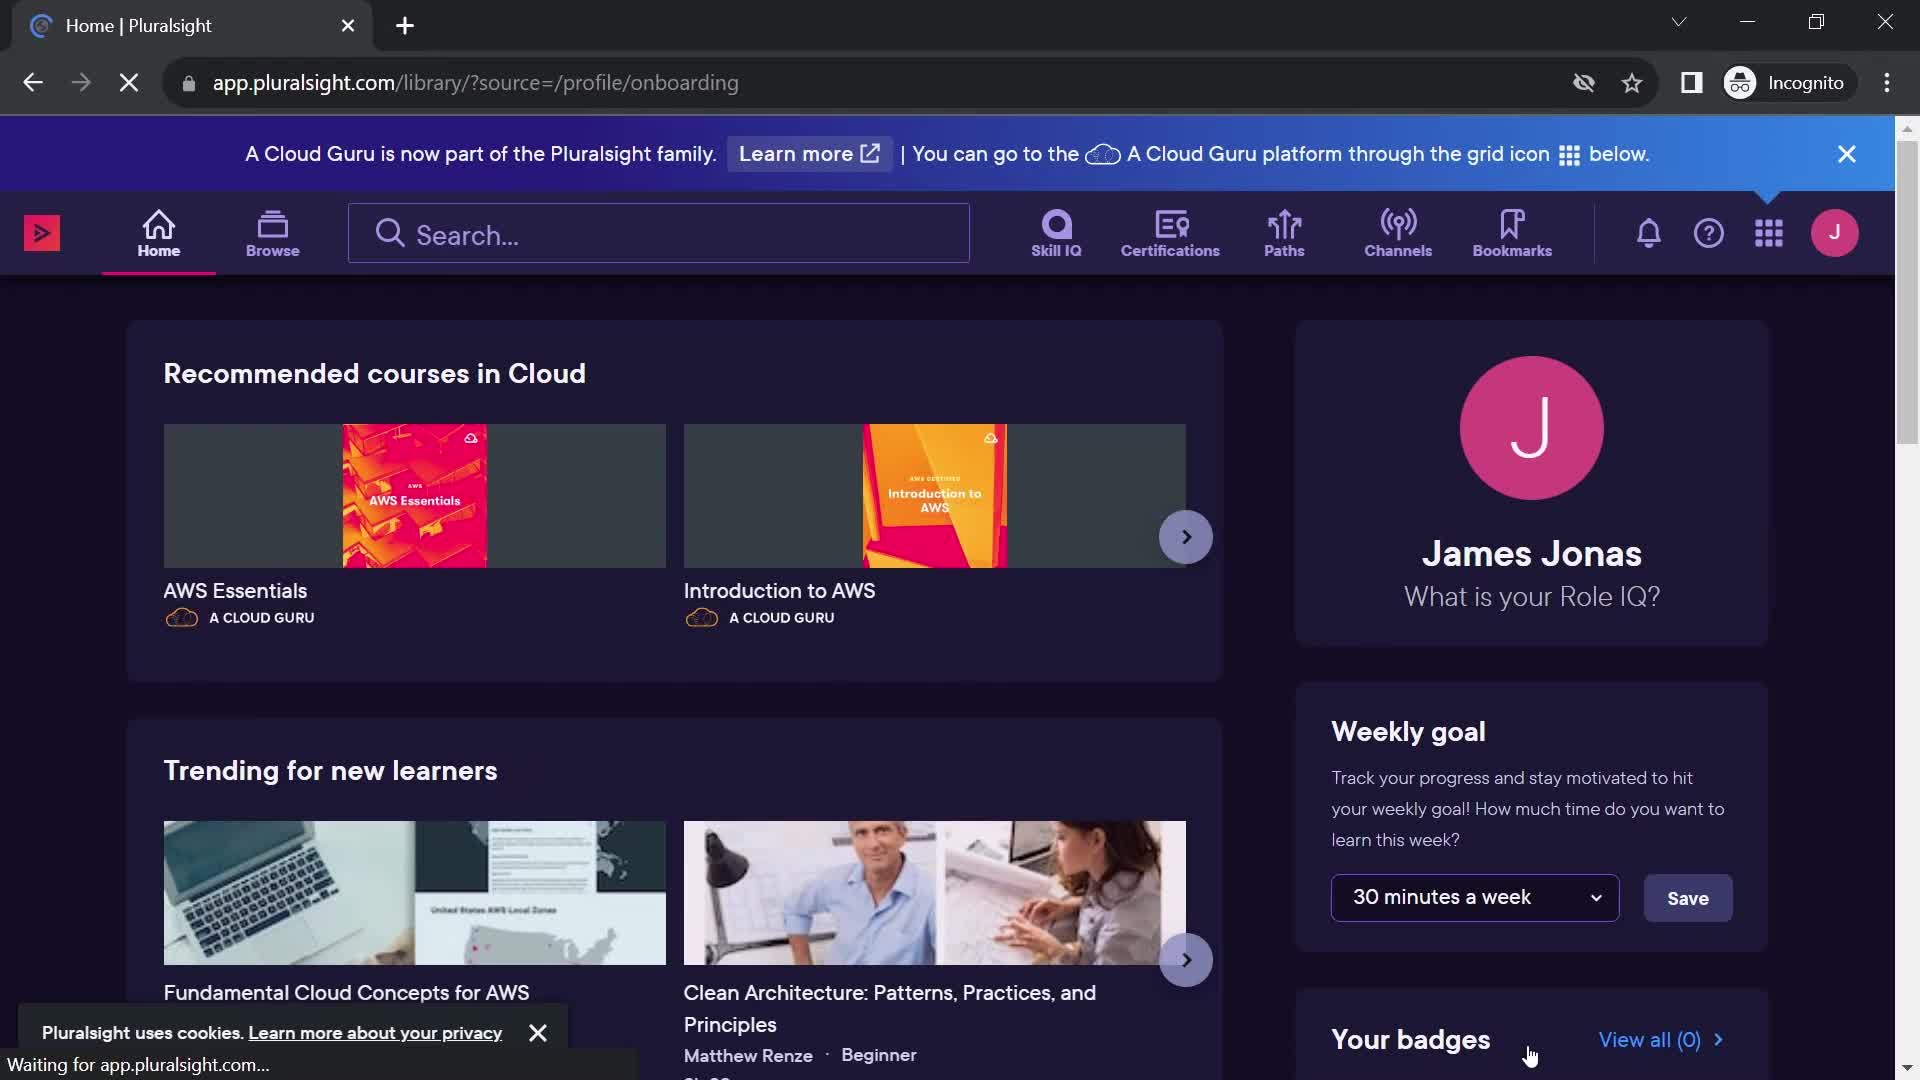Open the help question mark menu
The height and width of the screenshot is (1080, 1920).
point(1709,234)
